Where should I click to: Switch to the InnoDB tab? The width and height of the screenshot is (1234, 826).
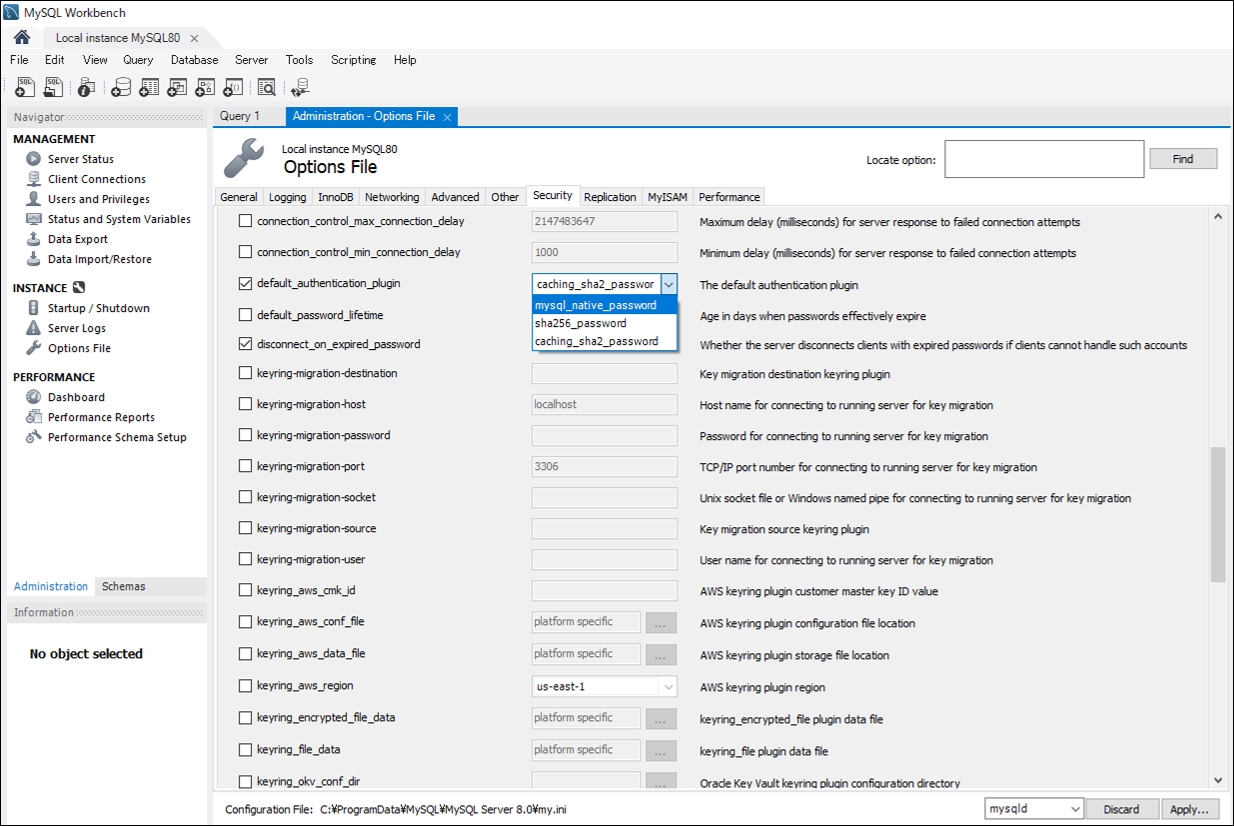coord(335,197)
